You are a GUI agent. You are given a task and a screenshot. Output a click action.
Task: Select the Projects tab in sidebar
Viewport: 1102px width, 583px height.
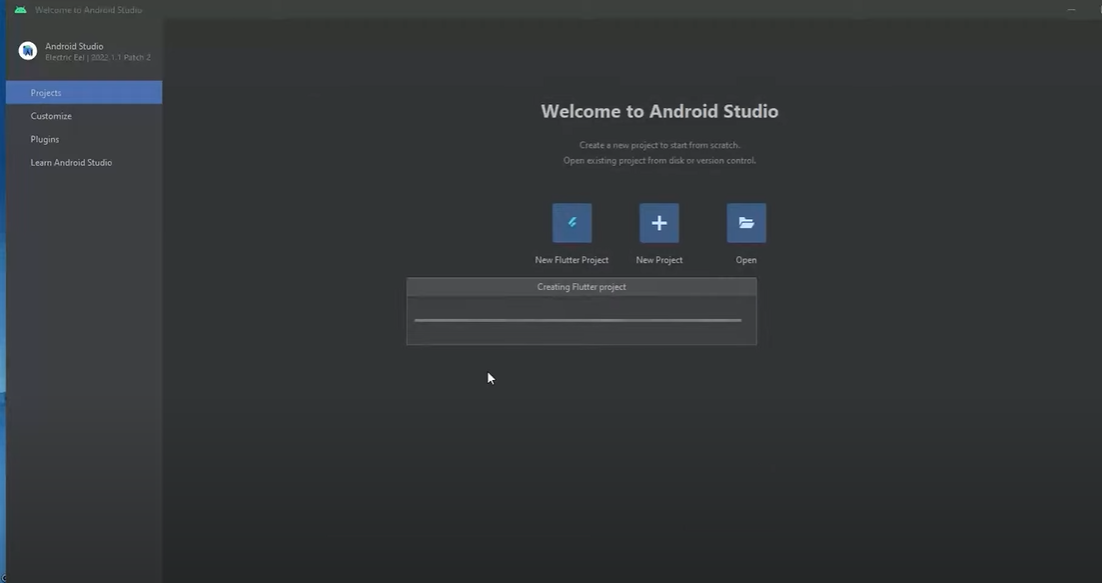coord(84,93)
